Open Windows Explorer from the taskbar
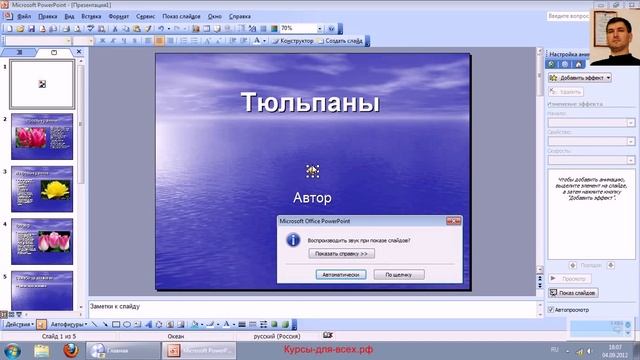640x360 pixels. 42,350
